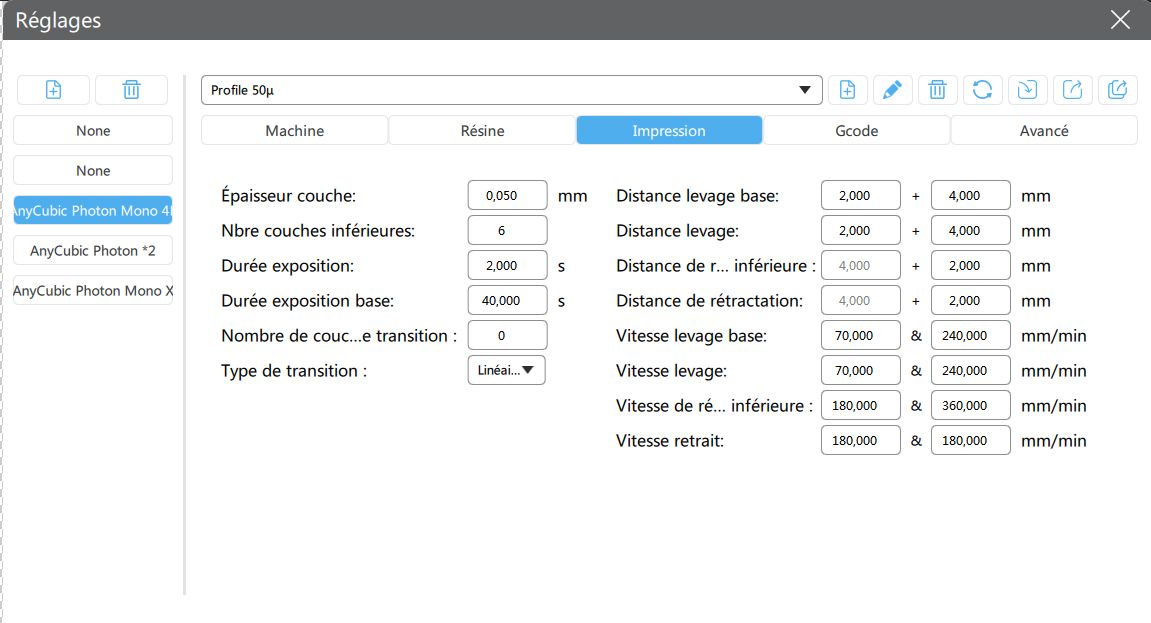Click the Épaisseur couche value field
1151x623 pixels.
(x=507, y=195)
